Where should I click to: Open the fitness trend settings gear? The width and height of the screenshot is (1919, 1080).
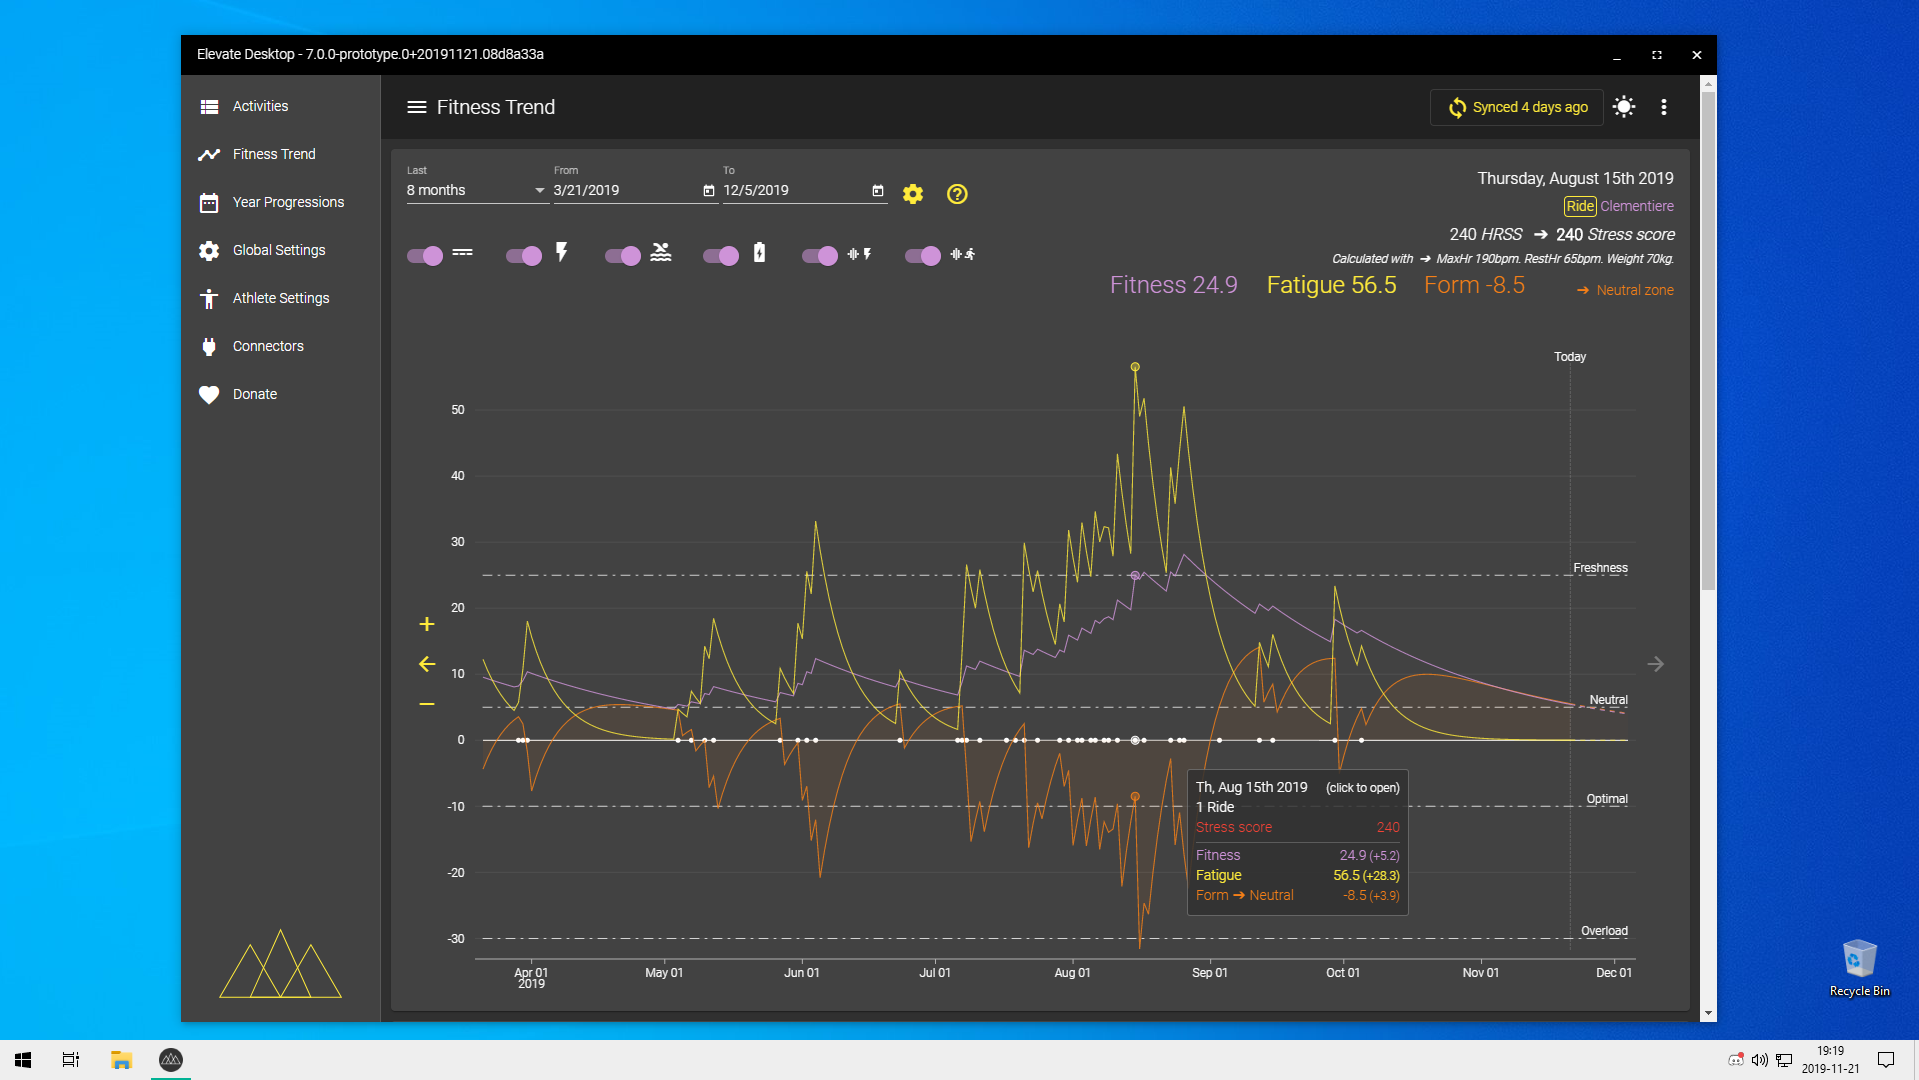click(912, 194)
